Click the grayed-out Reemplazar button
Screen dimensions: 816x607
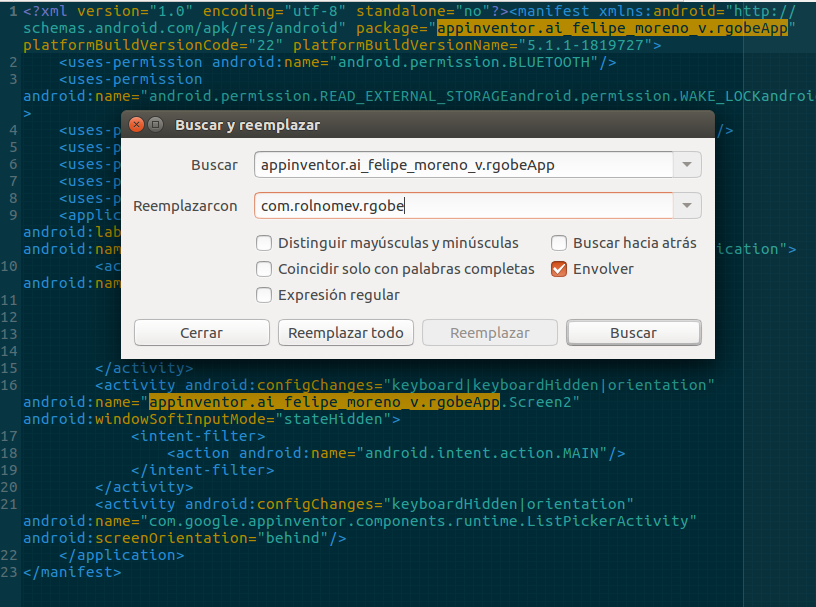(490, 333)
